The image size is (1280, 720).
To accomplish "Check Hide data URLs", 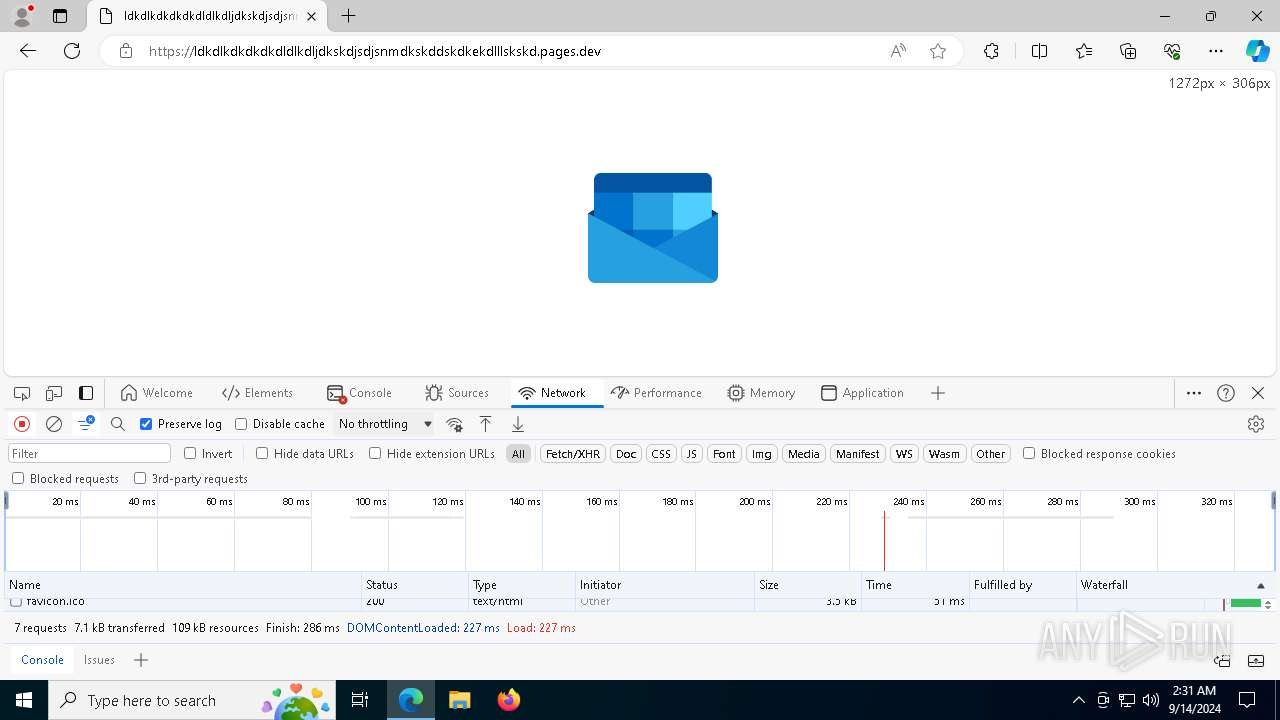I will tap(262, 453).
